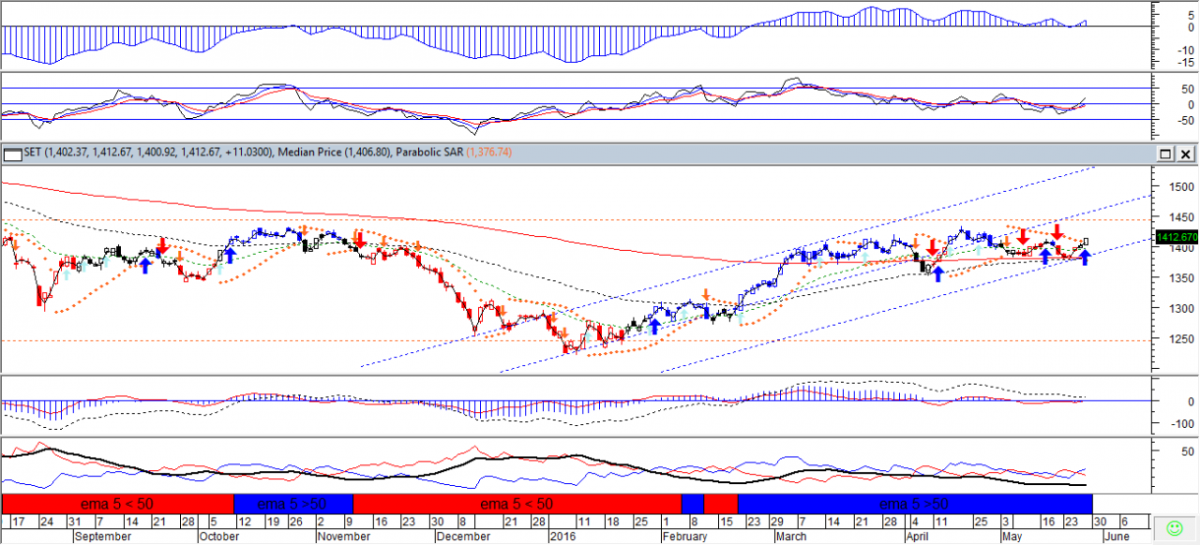Viewport: 1200px width, 545px height.
Task: Select the blue buy arrow in early February
Action: click(x=655, y=325)
